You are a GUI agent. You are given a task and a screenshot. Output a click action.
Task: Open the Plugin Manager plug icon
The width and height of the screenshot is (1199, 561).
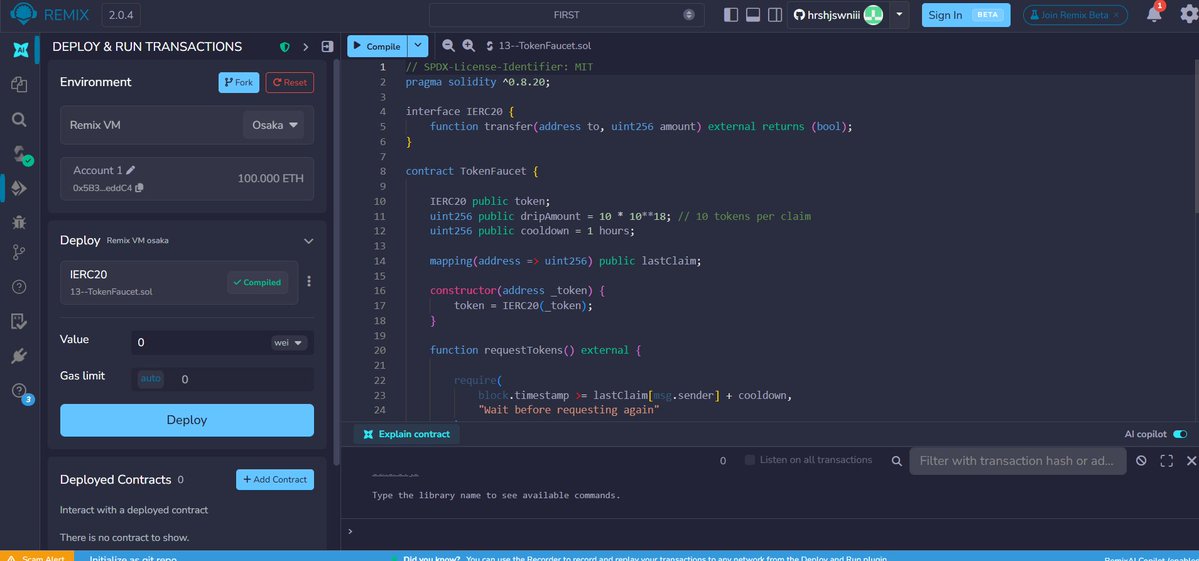click(19, 356)
